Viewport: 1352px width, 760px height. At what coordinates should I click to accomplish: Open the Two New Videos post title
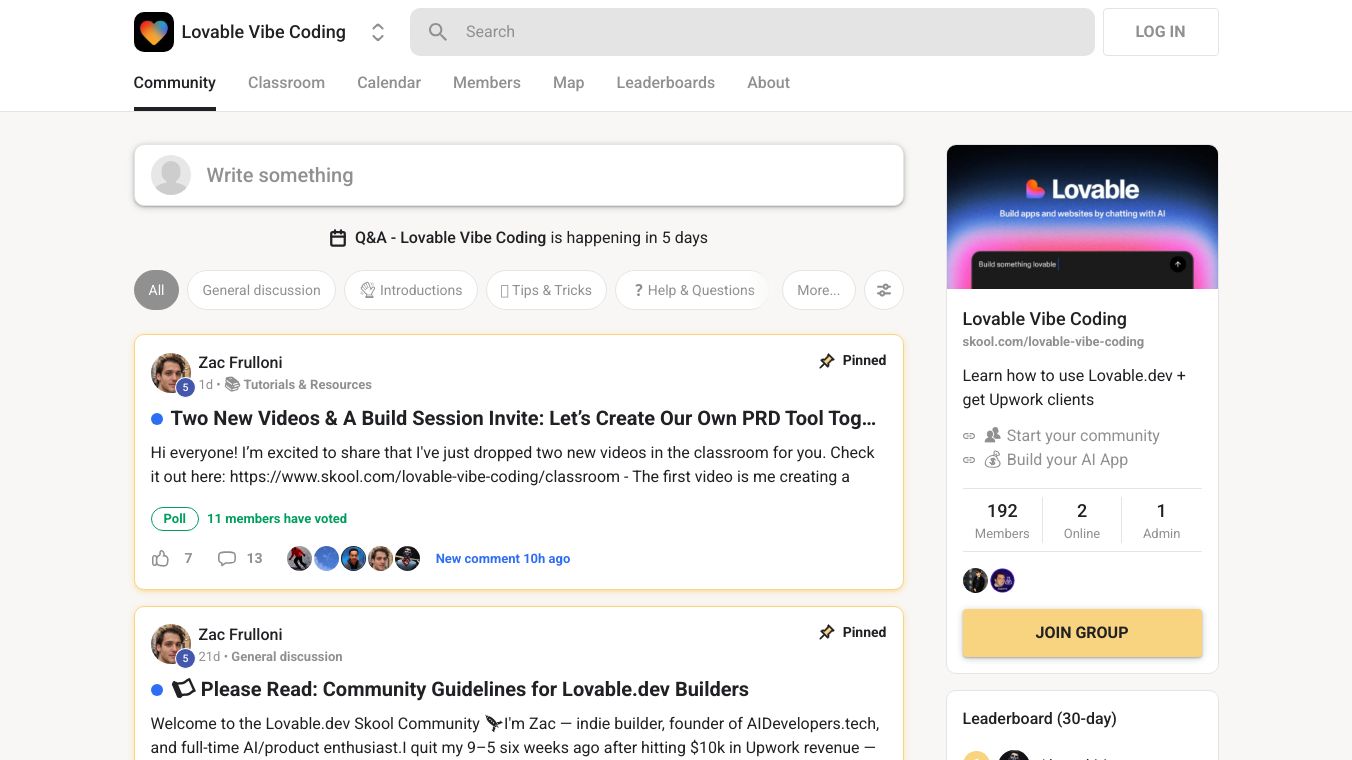tap(523, 418)
